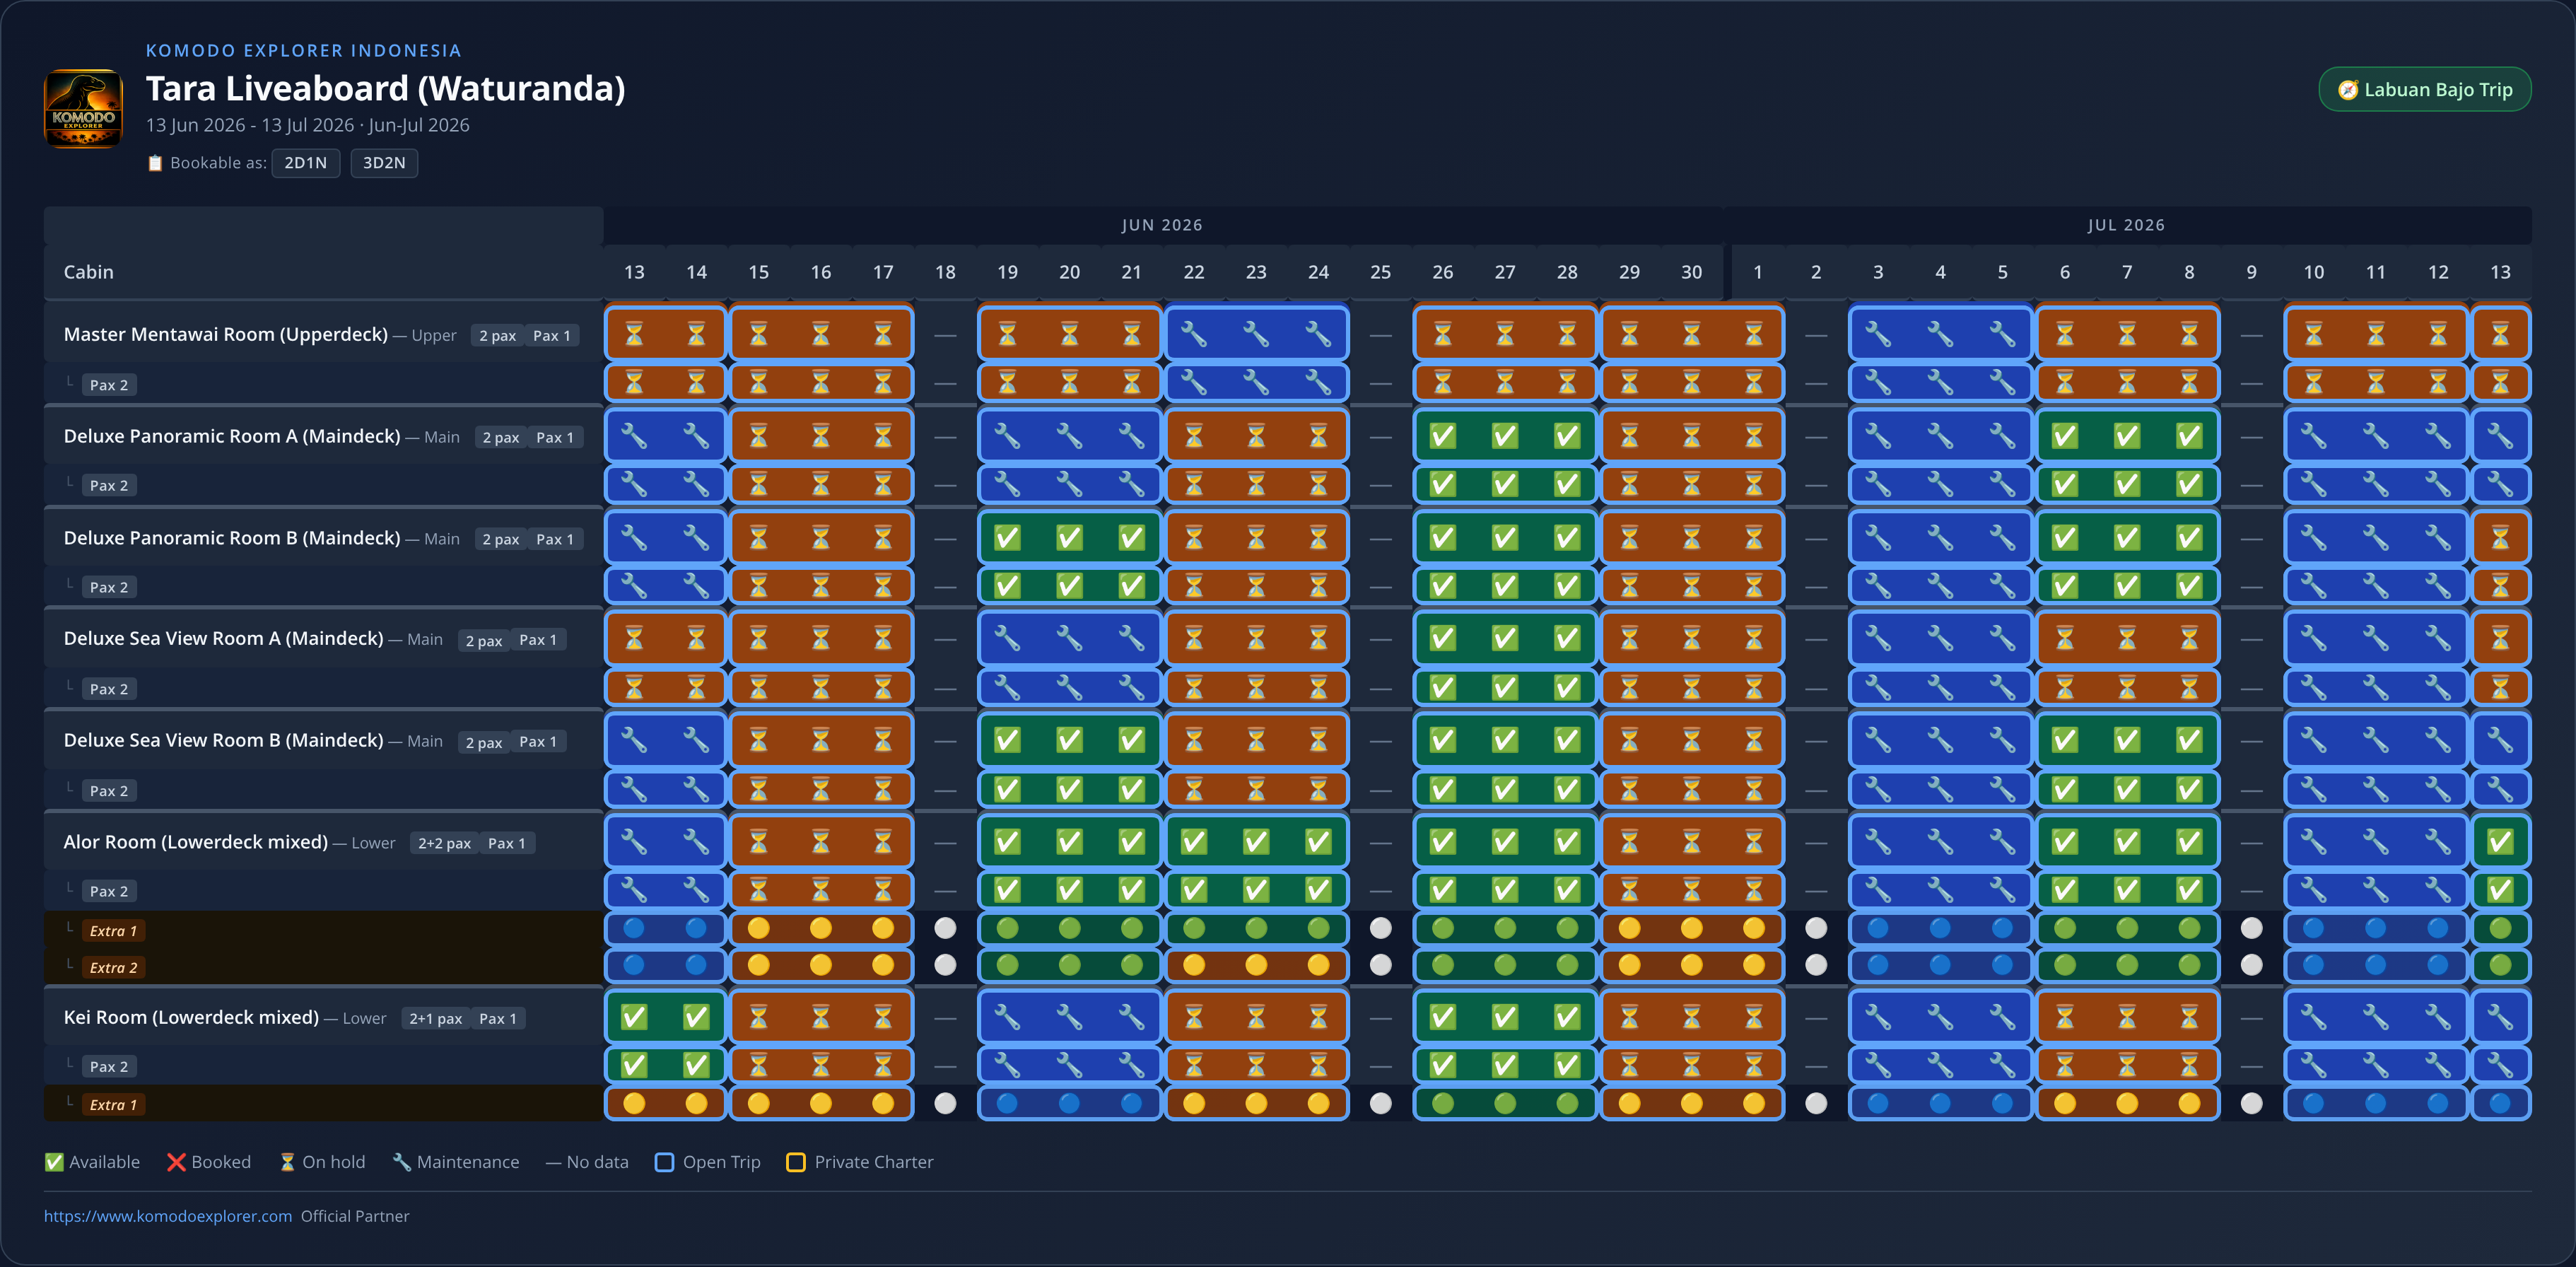The image size is (2576, 1267).
Task: Select Jun 13 blue dot in Alor Extra 1
Action: coord(634,928)
